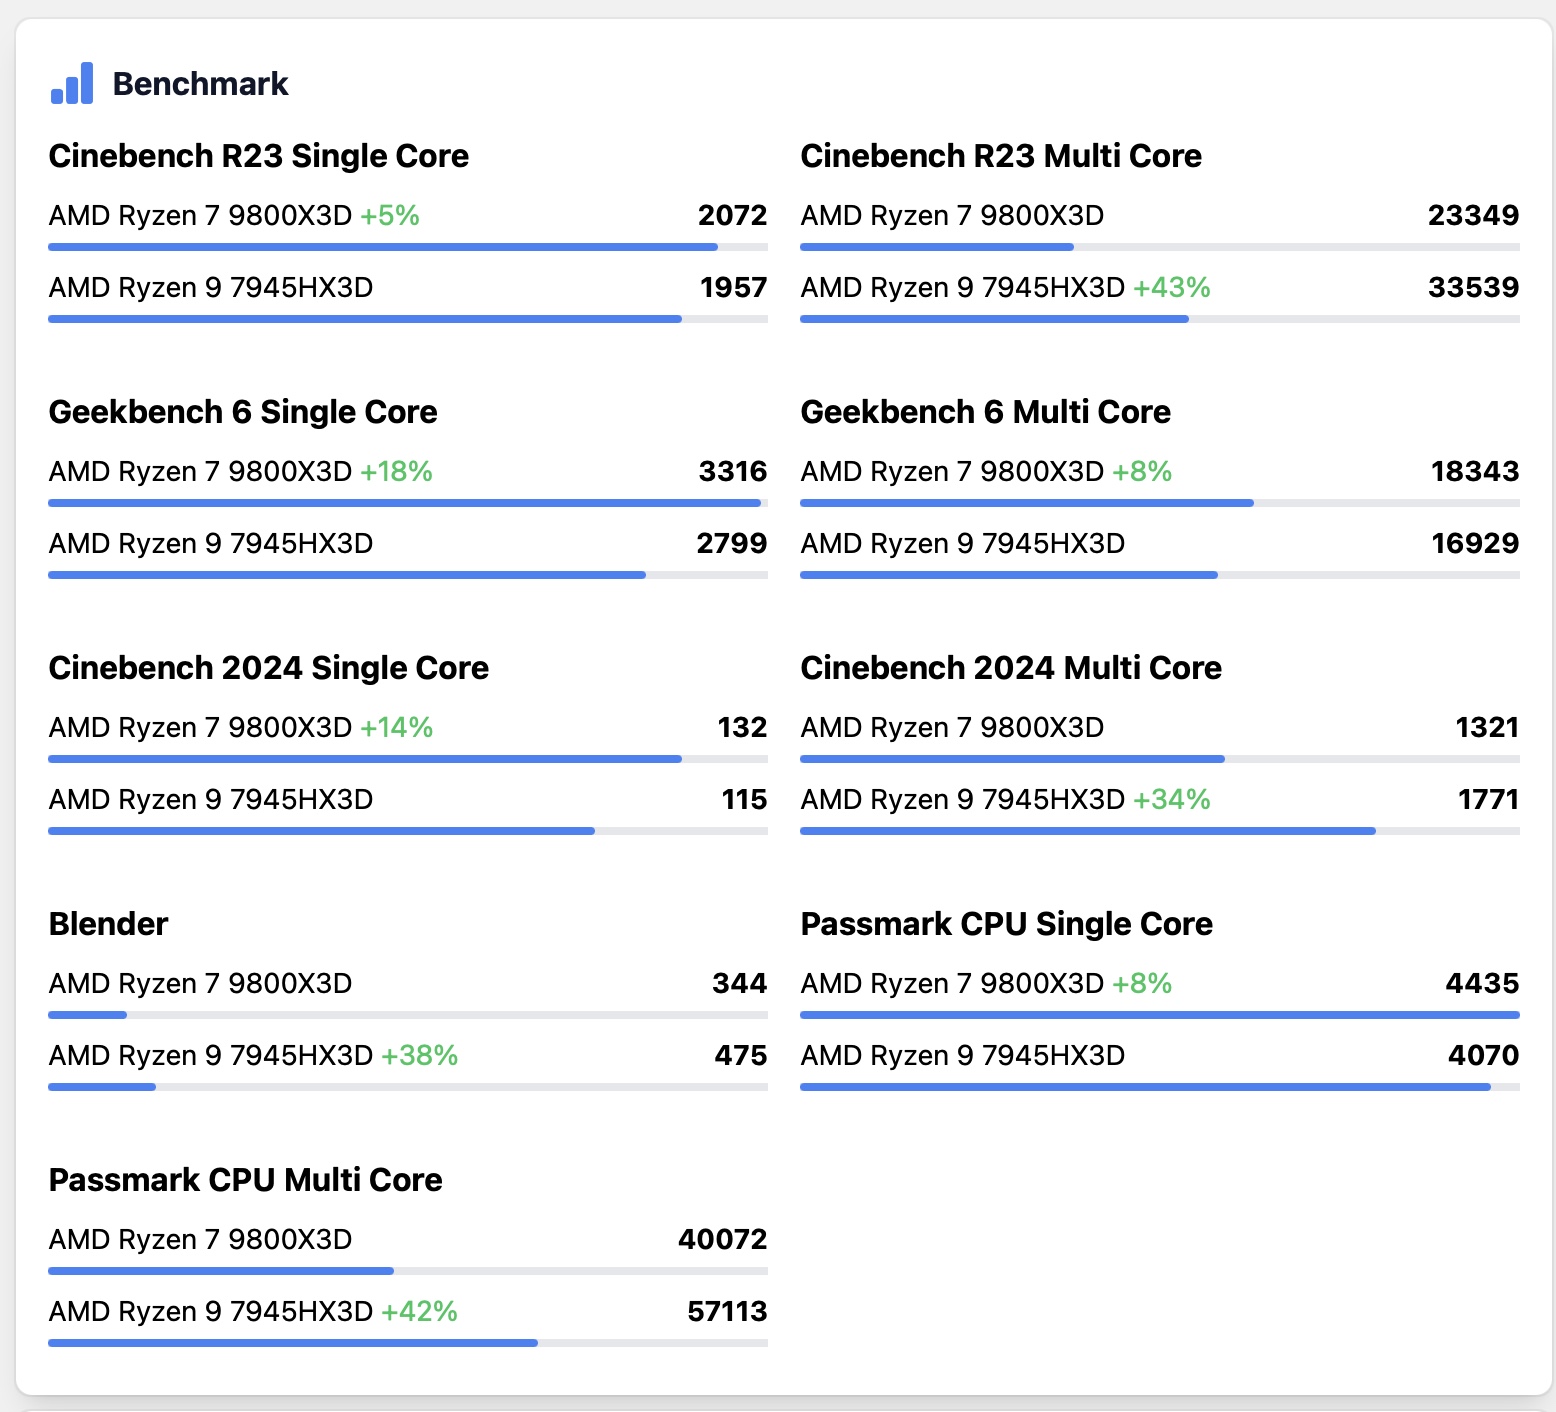Click AMD Ryzen 7 9800X3D in Cinebench 2024 Single Core

pyautogui.click(x=200, y=728)
